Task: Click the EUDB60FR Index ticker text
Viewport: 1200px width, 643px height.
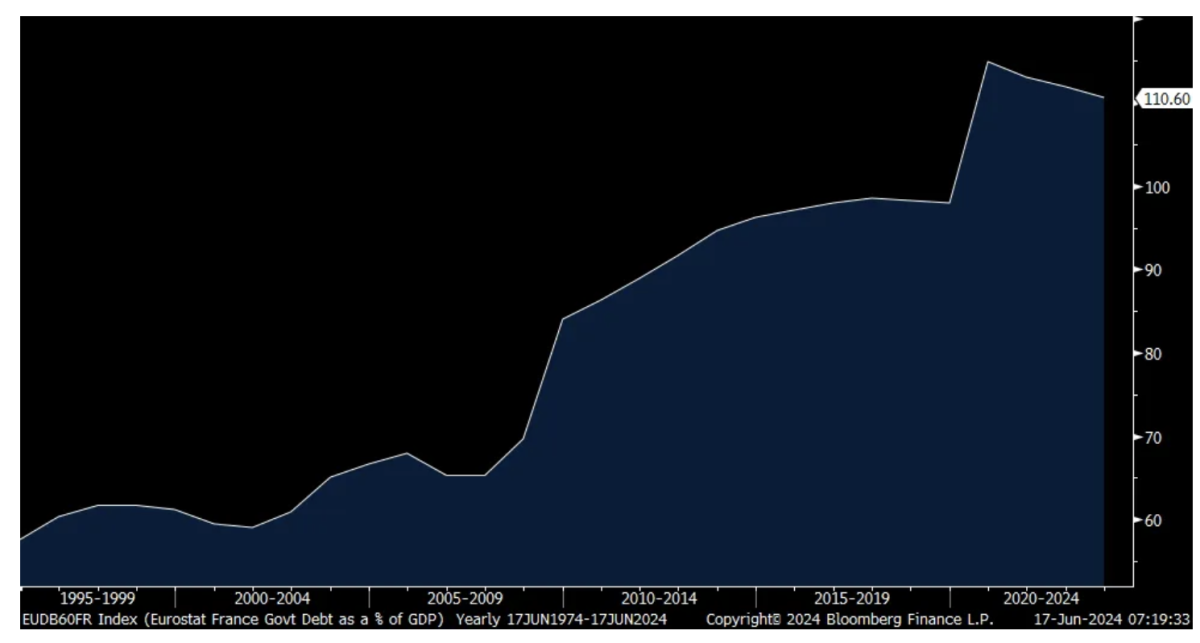Action: pos(66,620)
